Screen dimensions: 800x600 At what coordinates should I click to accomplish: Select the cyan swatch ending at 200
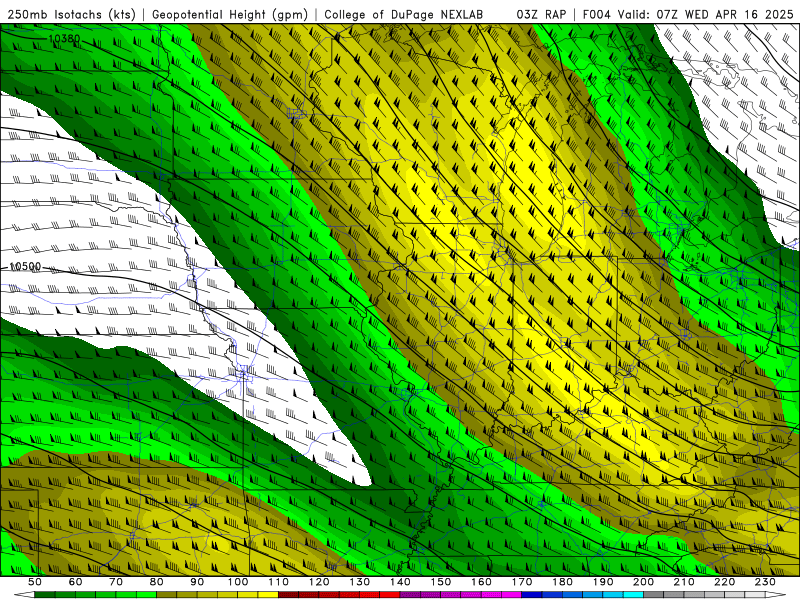click(633, 595)
